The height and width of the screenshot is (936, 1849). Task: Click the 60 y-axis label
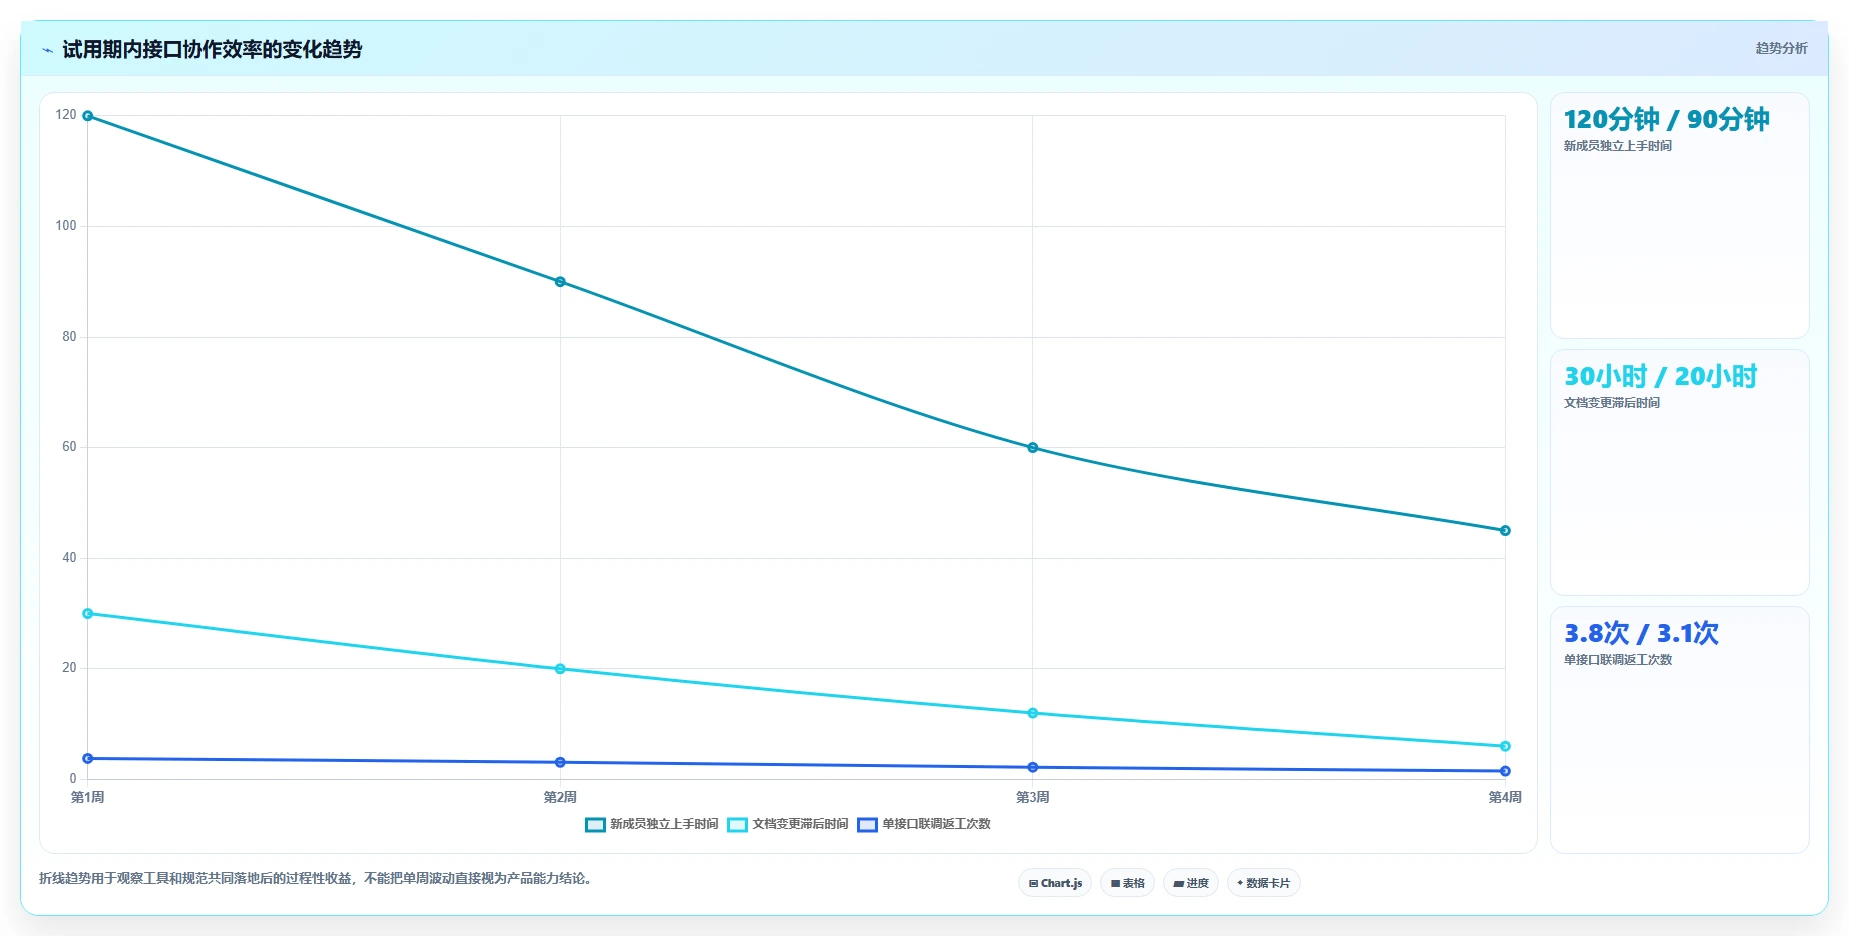69,447
